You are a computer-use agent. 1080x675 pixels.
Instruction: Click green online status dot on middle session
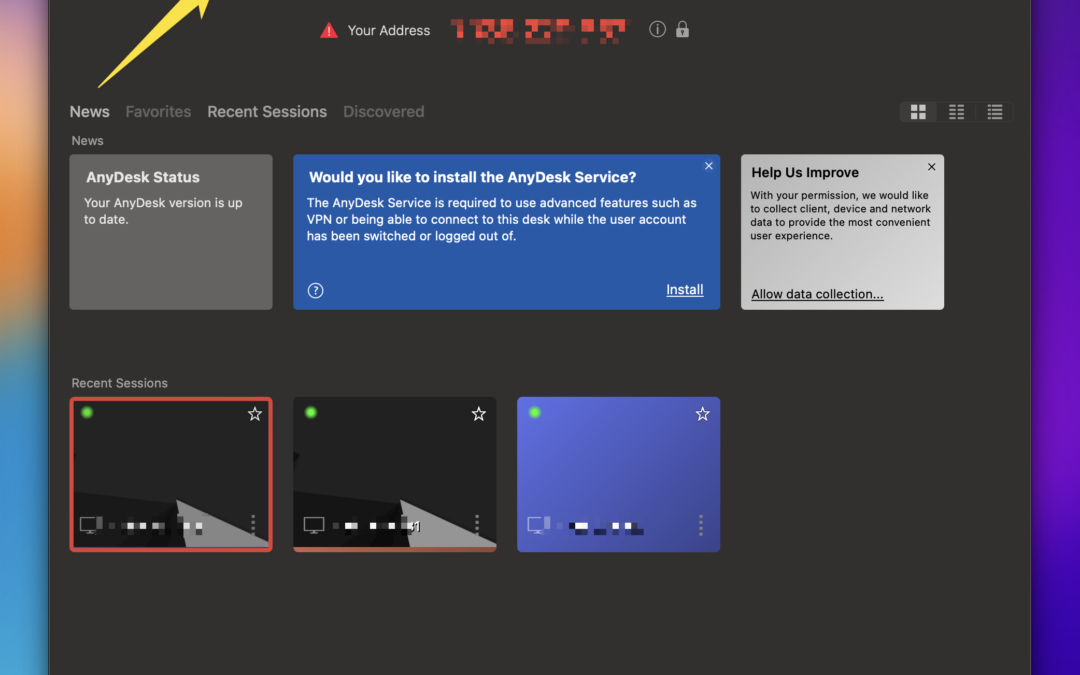point(311,413)
